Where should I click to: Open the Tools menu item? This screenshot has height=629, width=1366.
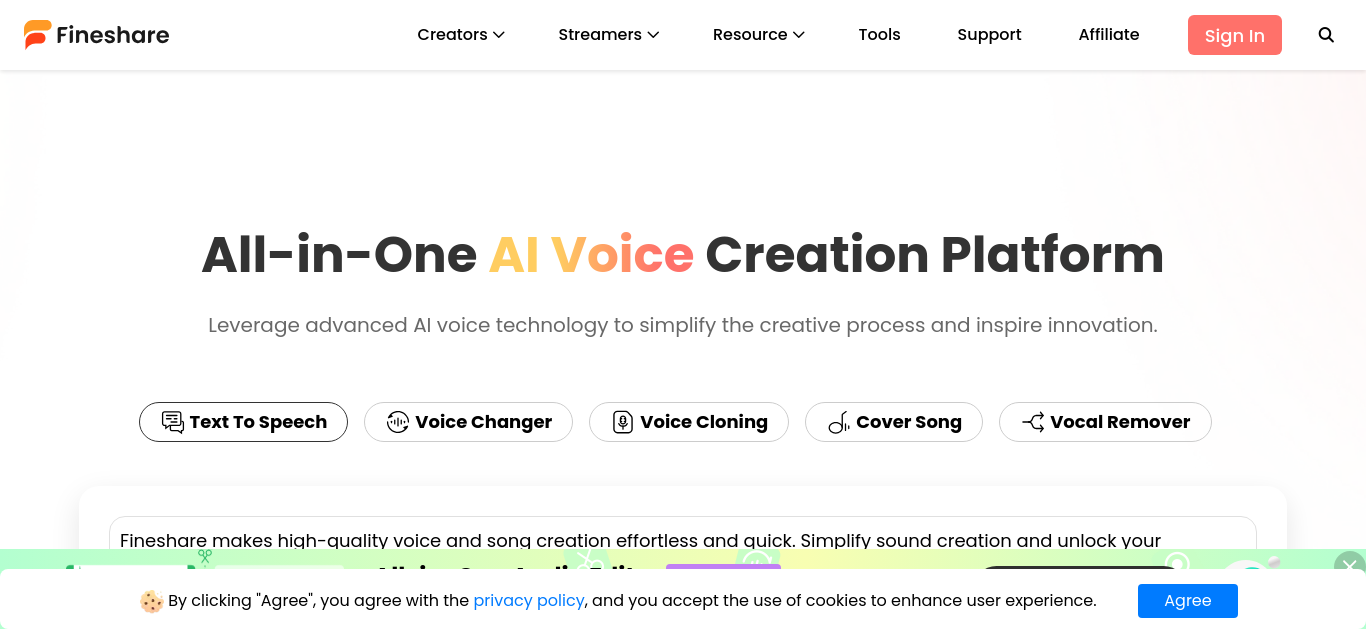pos(880,35)
